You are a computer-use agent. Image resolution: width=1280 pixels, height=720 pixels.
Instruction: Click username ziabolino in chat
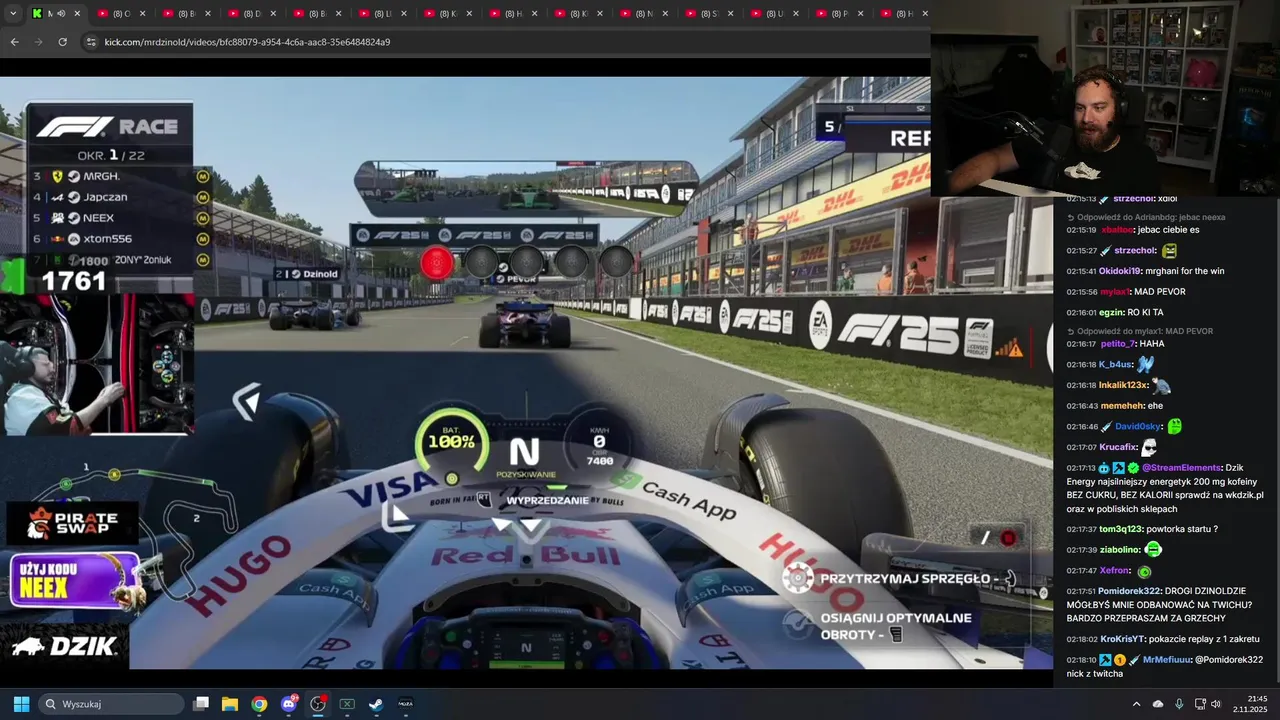(x=1120, y=550)
